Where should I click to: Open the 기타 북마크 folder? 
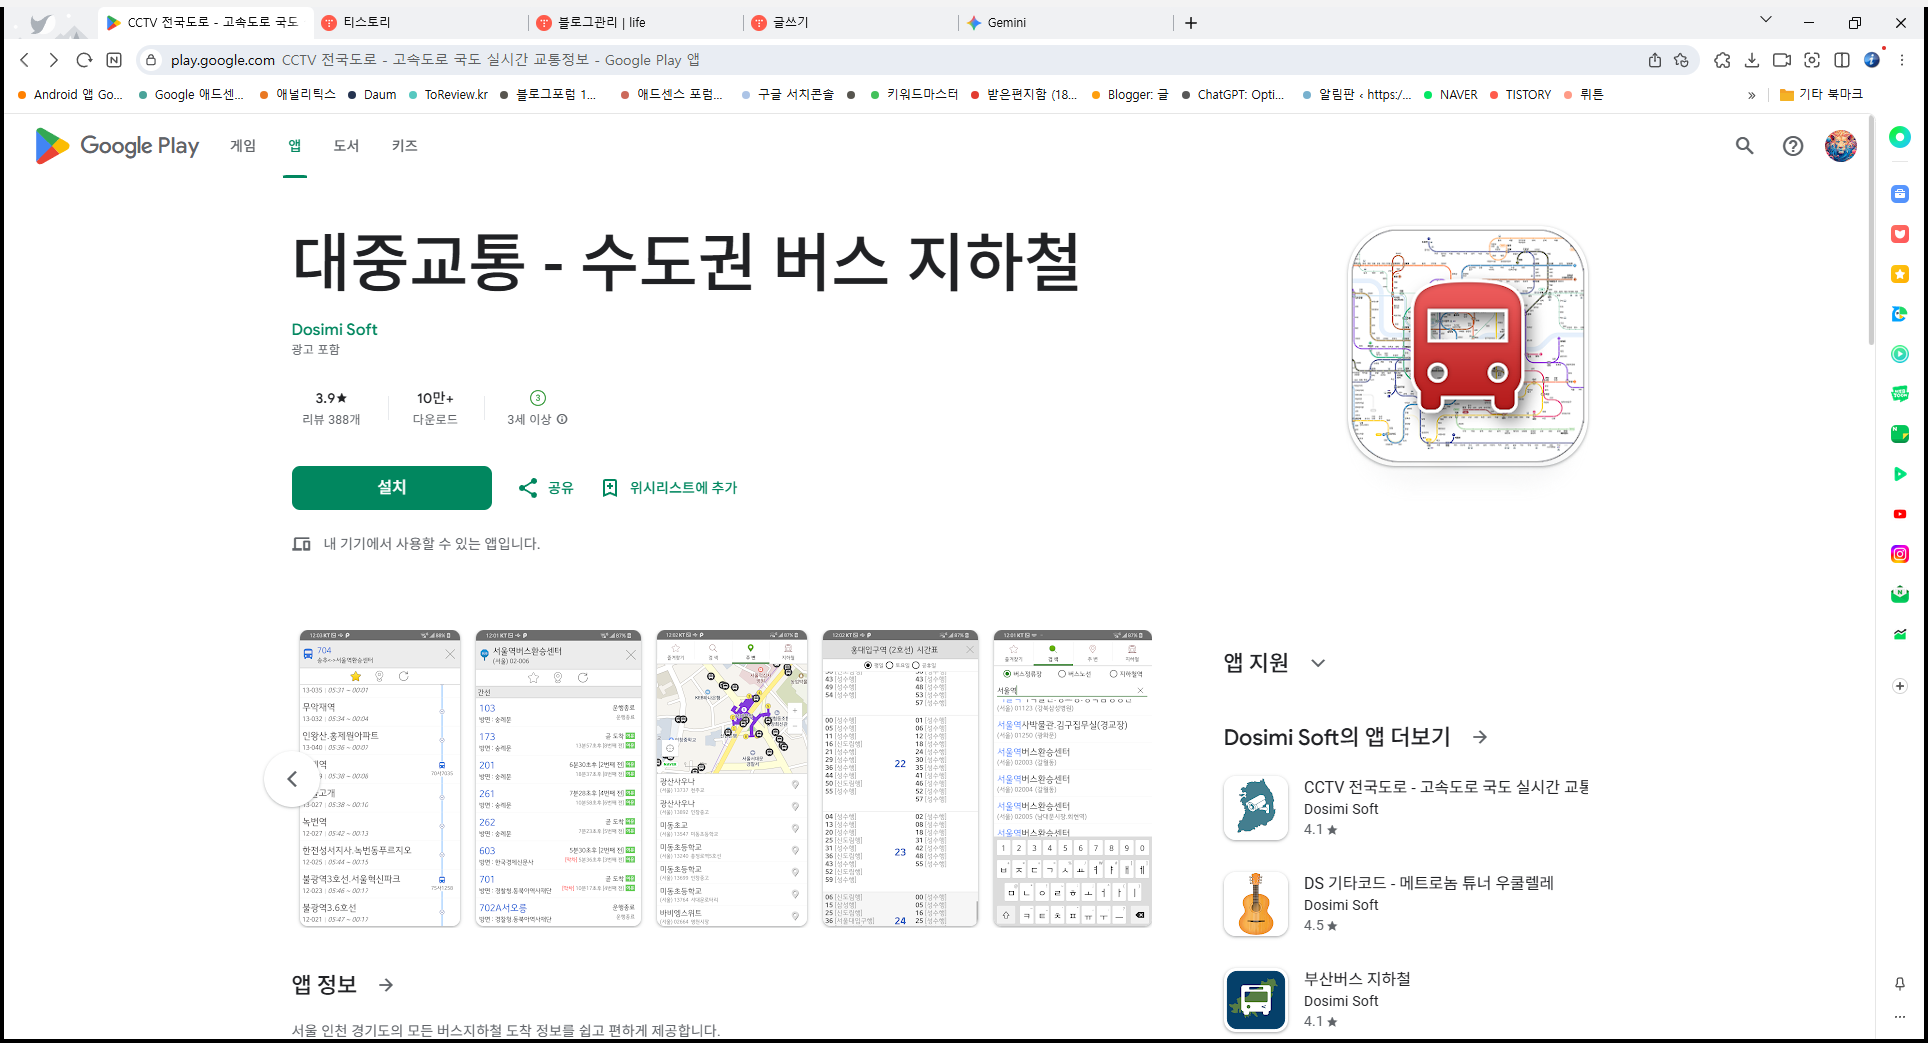(1821, 95)
